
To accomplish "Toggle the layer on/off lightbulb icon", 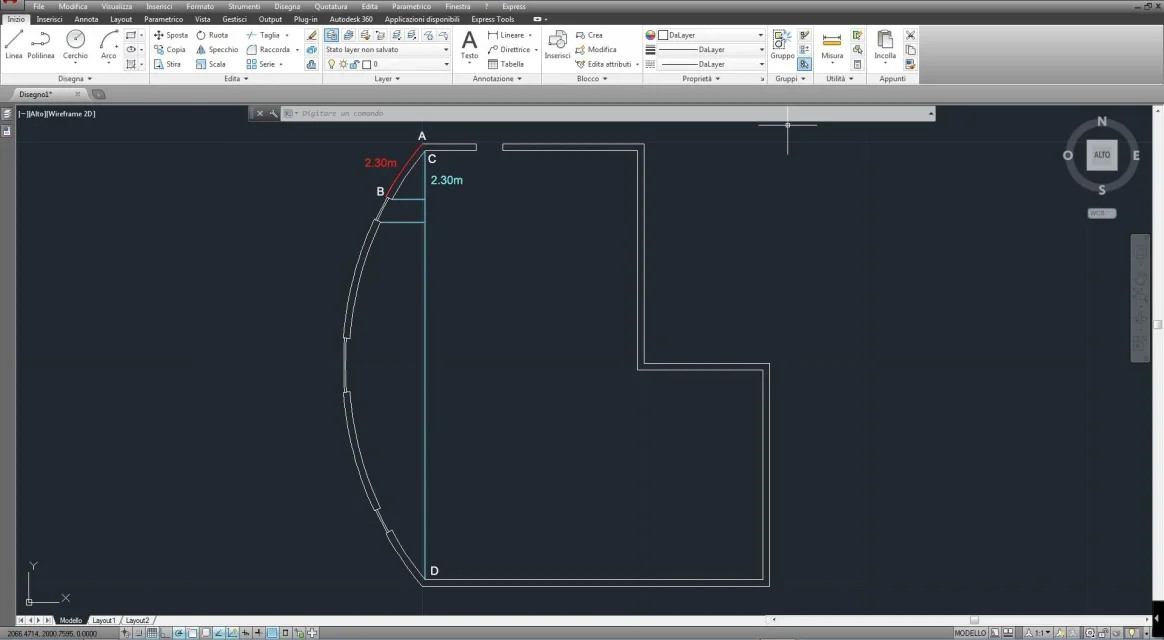I will (332, 65).
